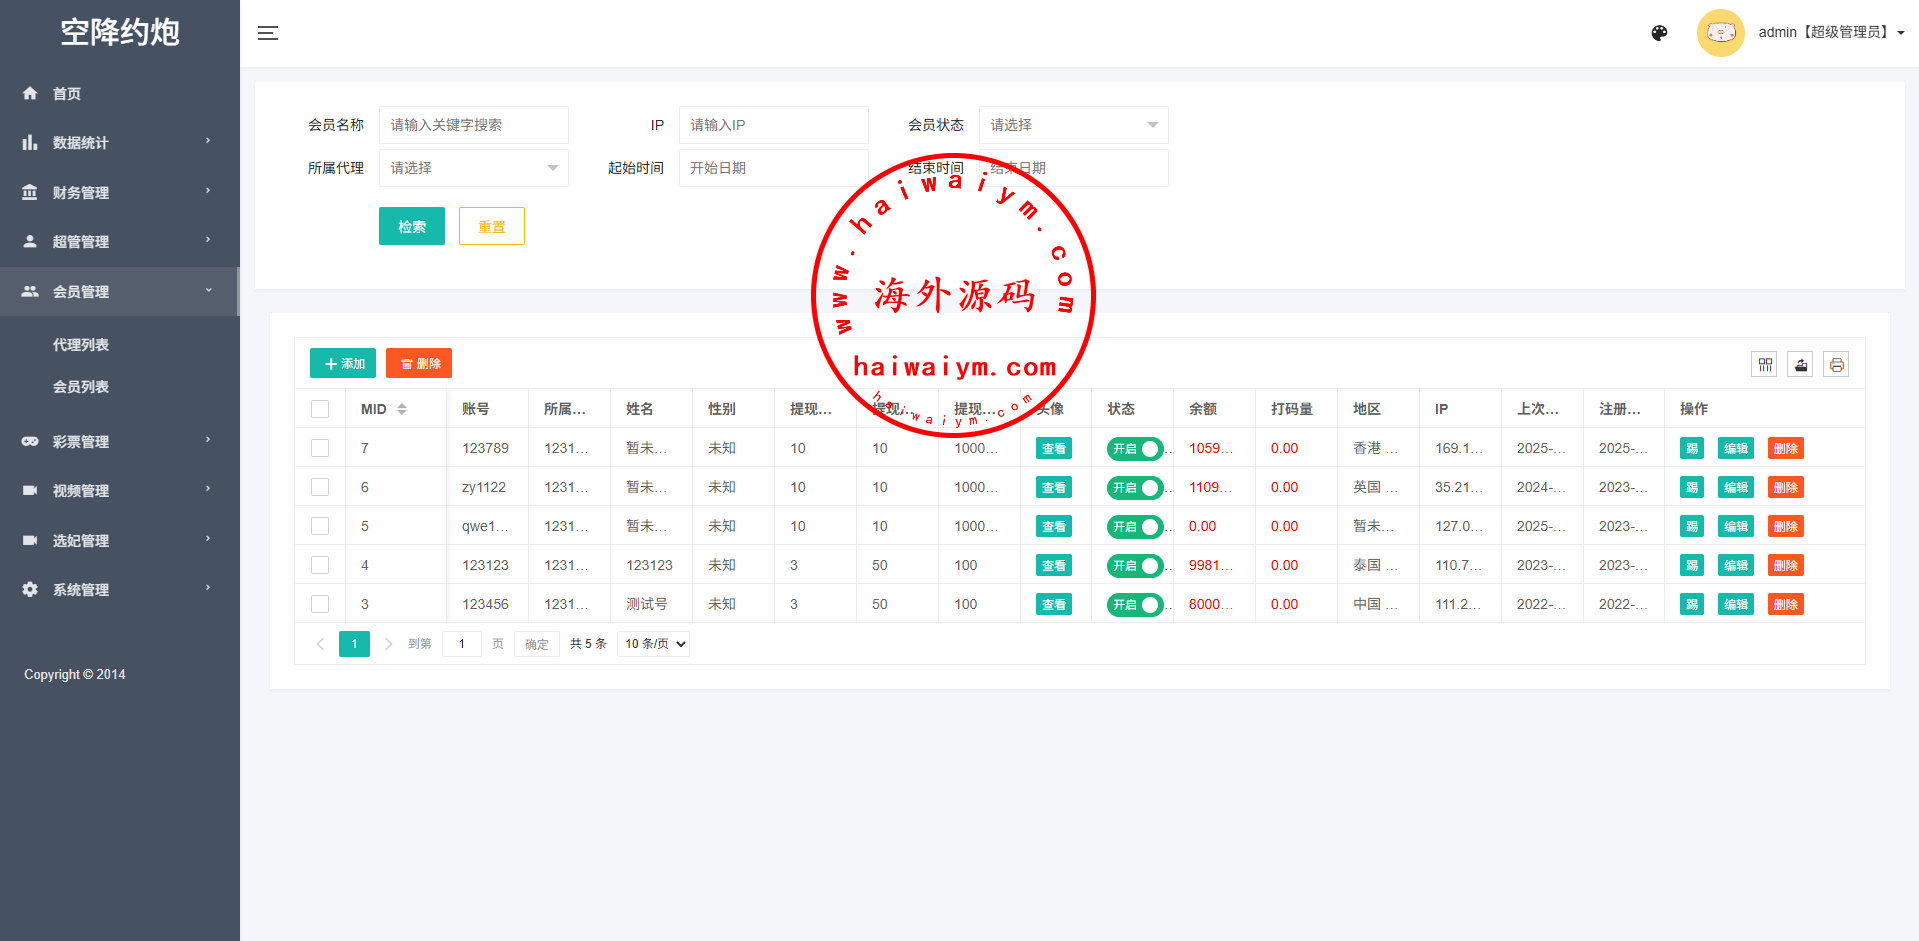Image resolution: width=1919 pixels, height=941 pixels.
Task: Click the admin avatar image
Action: [x=1720, y=33]
